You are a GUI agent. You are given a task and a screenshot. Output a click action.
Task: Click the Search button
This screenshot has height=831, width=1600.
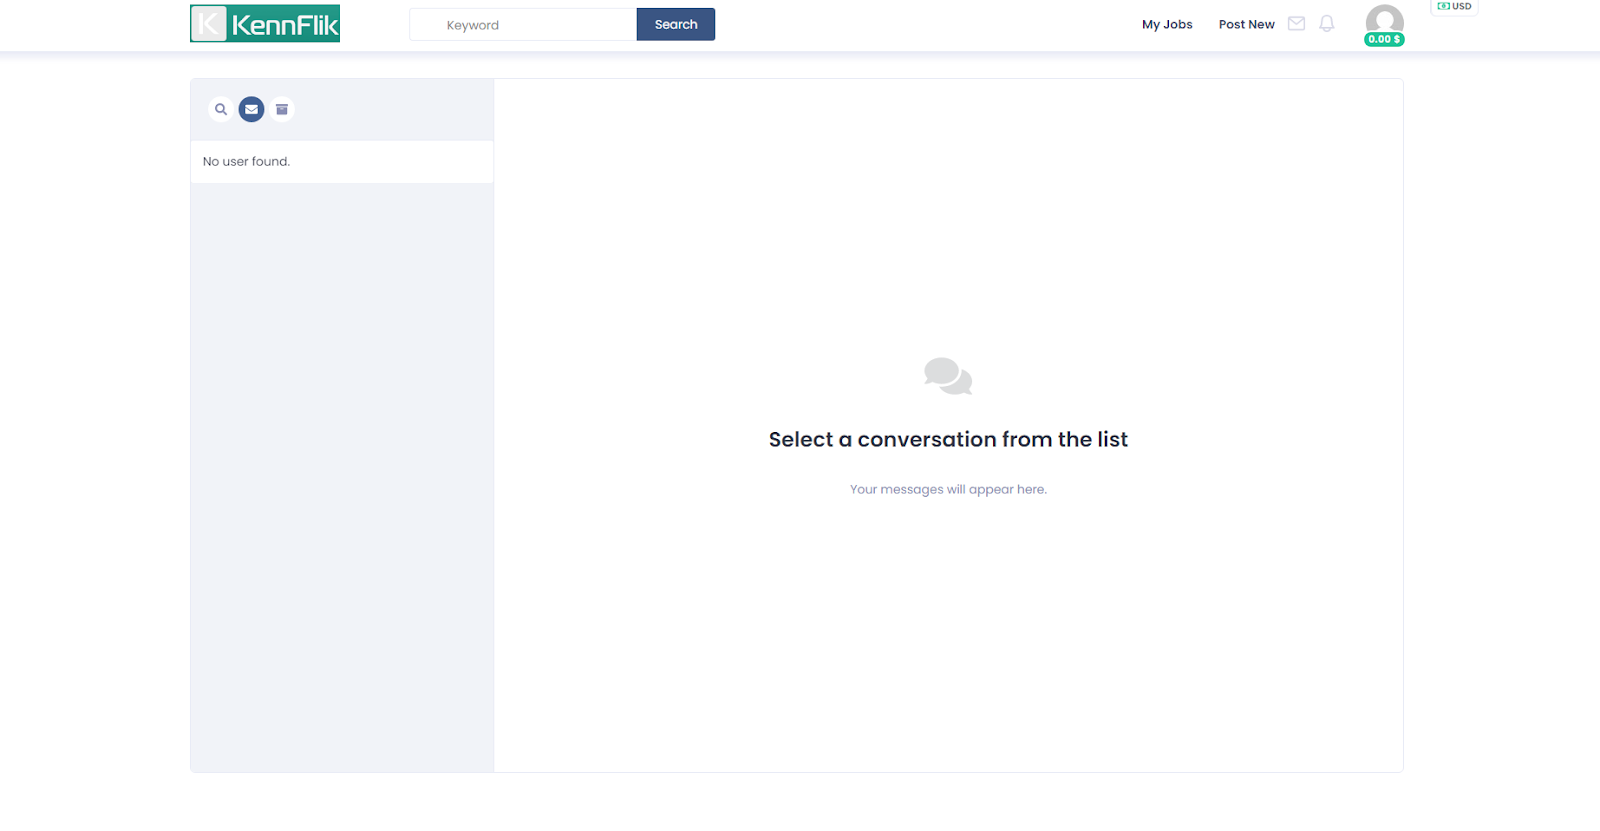point(676,24)
